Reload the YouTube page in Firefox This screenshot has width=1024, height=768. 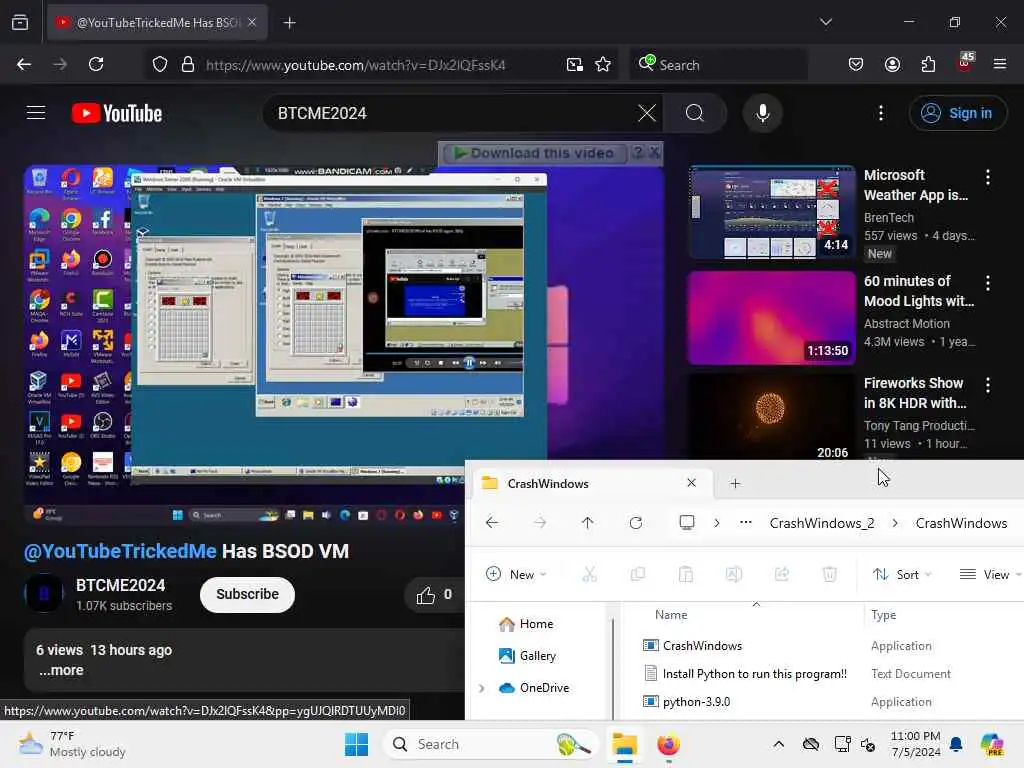click(x=96, y=65)
